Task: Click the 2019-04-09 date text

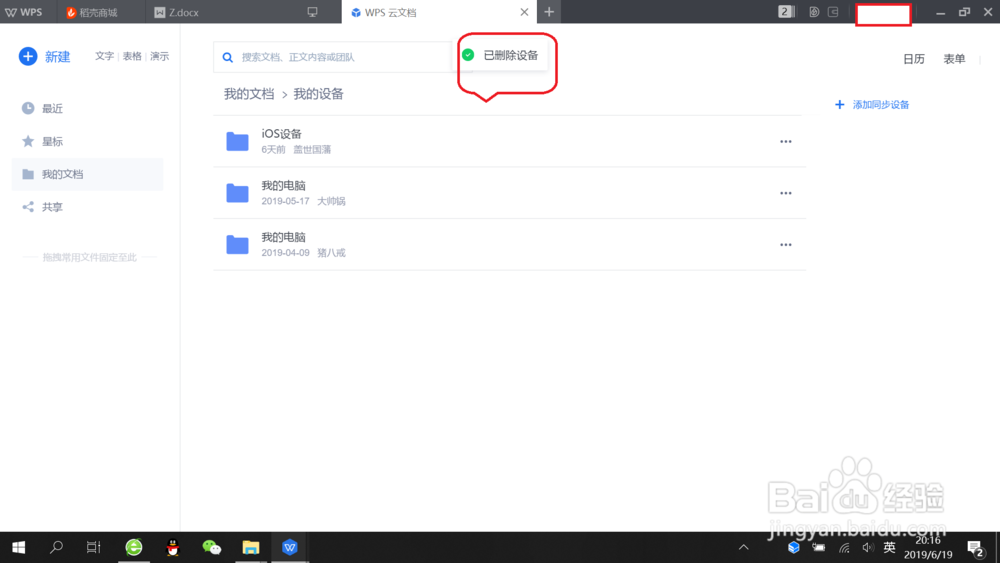Action: tap(285, 252)
